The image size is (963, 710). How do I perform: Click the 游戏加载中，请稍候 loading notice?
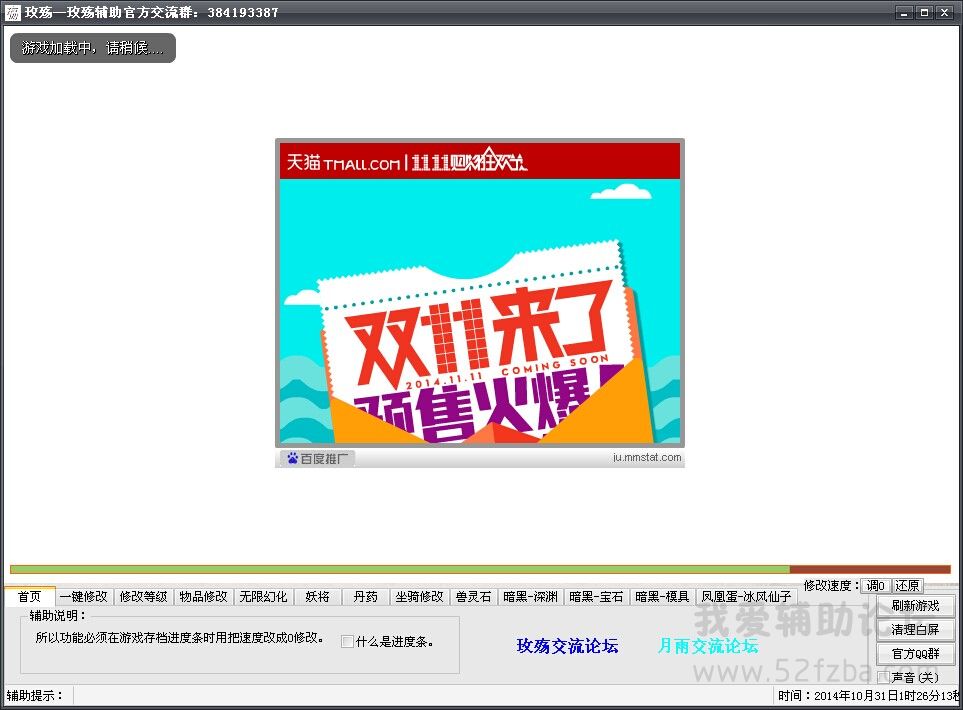pyautogui.click(x=93, y=48)
